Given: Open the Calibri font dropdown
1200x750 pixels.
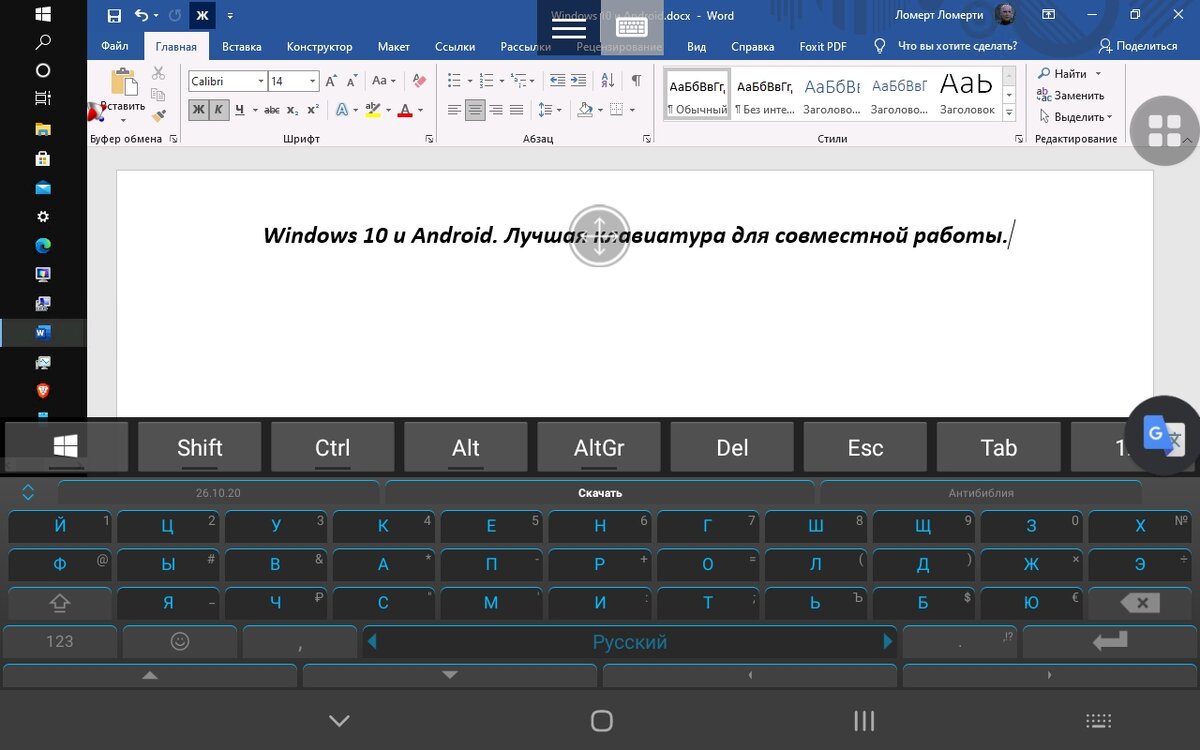Looking at the screenshot, I should [x=259, y=81].
